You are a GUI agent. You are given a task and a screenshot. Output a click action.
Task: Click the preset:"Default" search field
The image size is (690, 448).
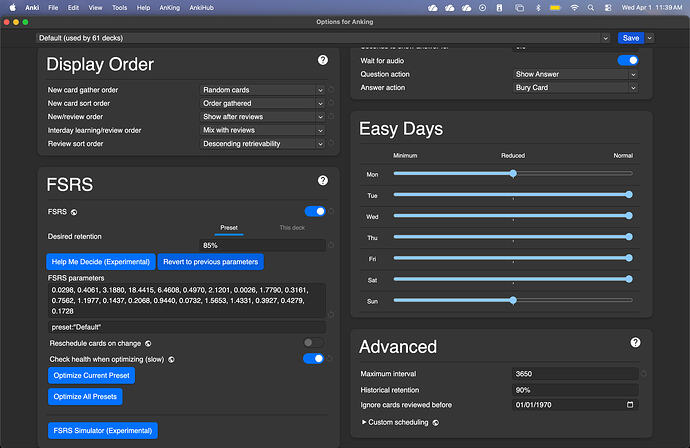187,327
